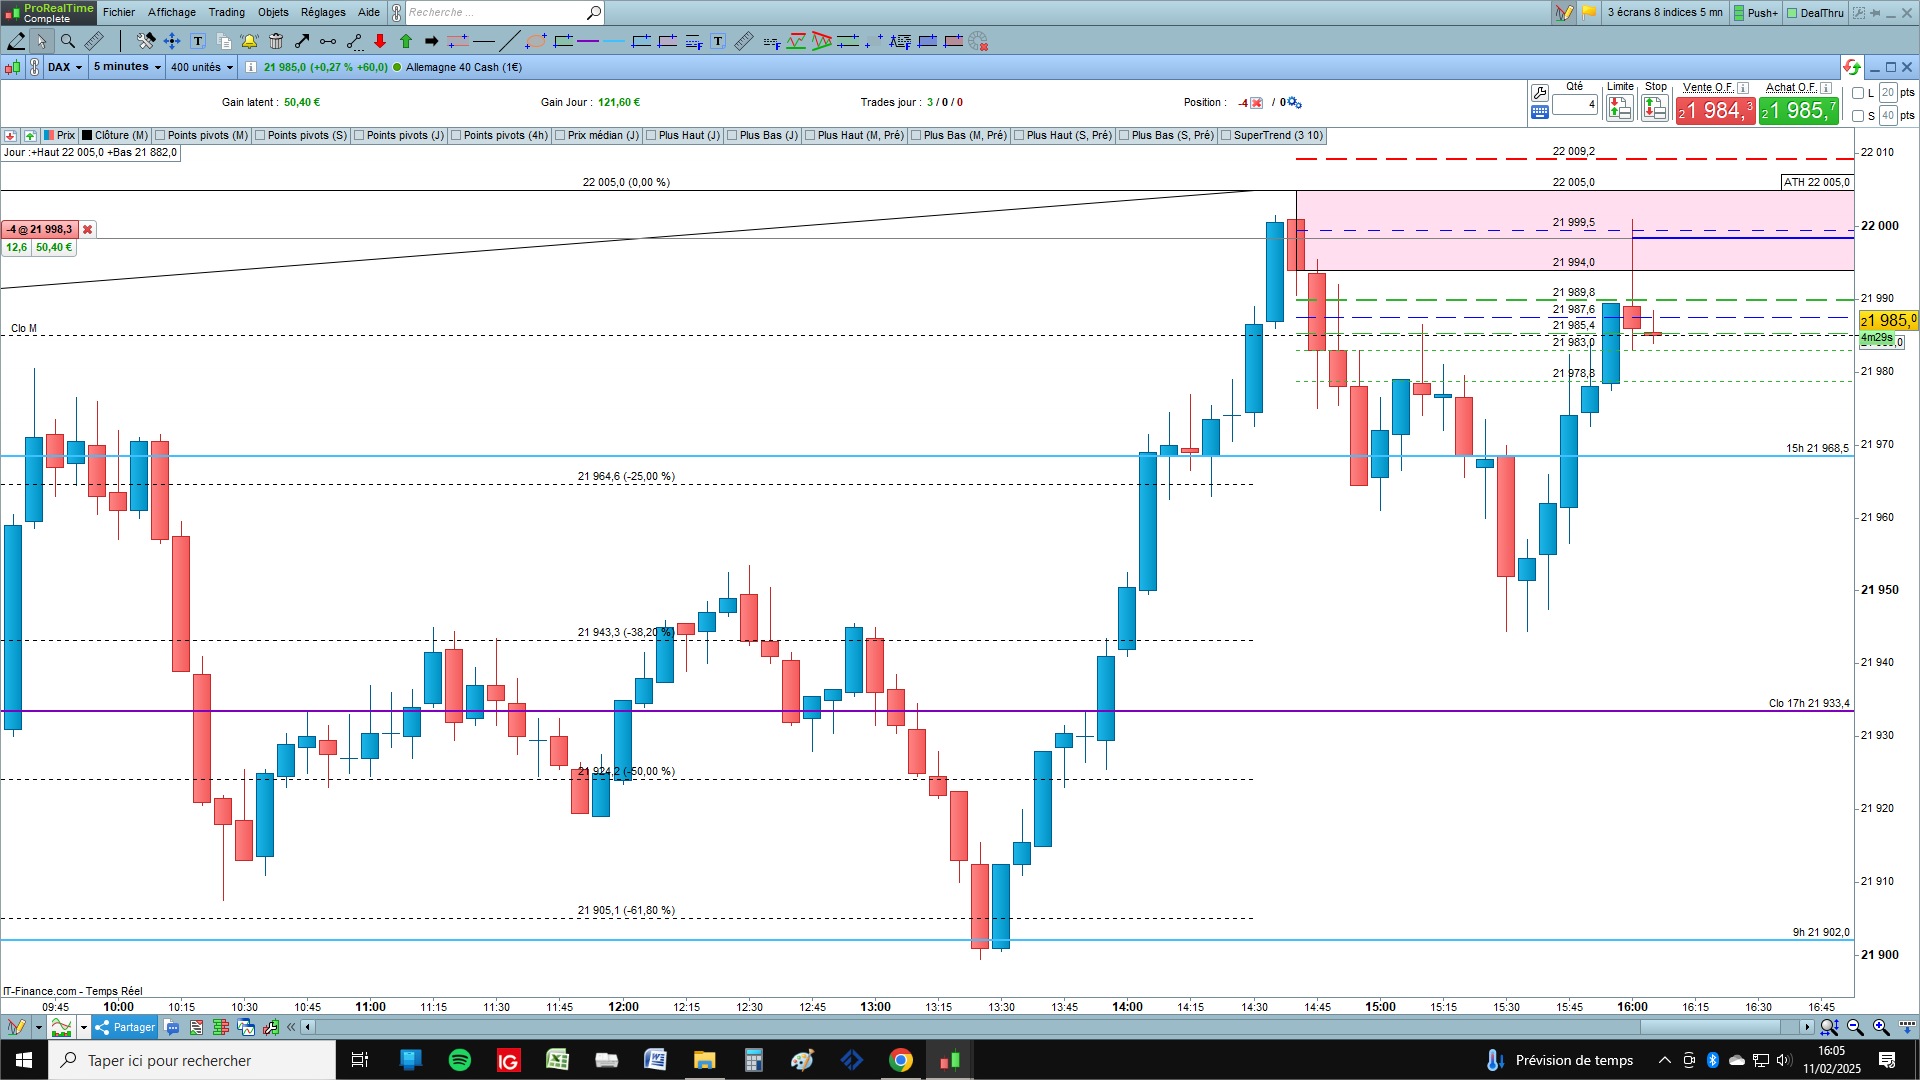Click the alert bell icon
The width and height of the screenshot is (1920, 1080).
tap(250, 41)
